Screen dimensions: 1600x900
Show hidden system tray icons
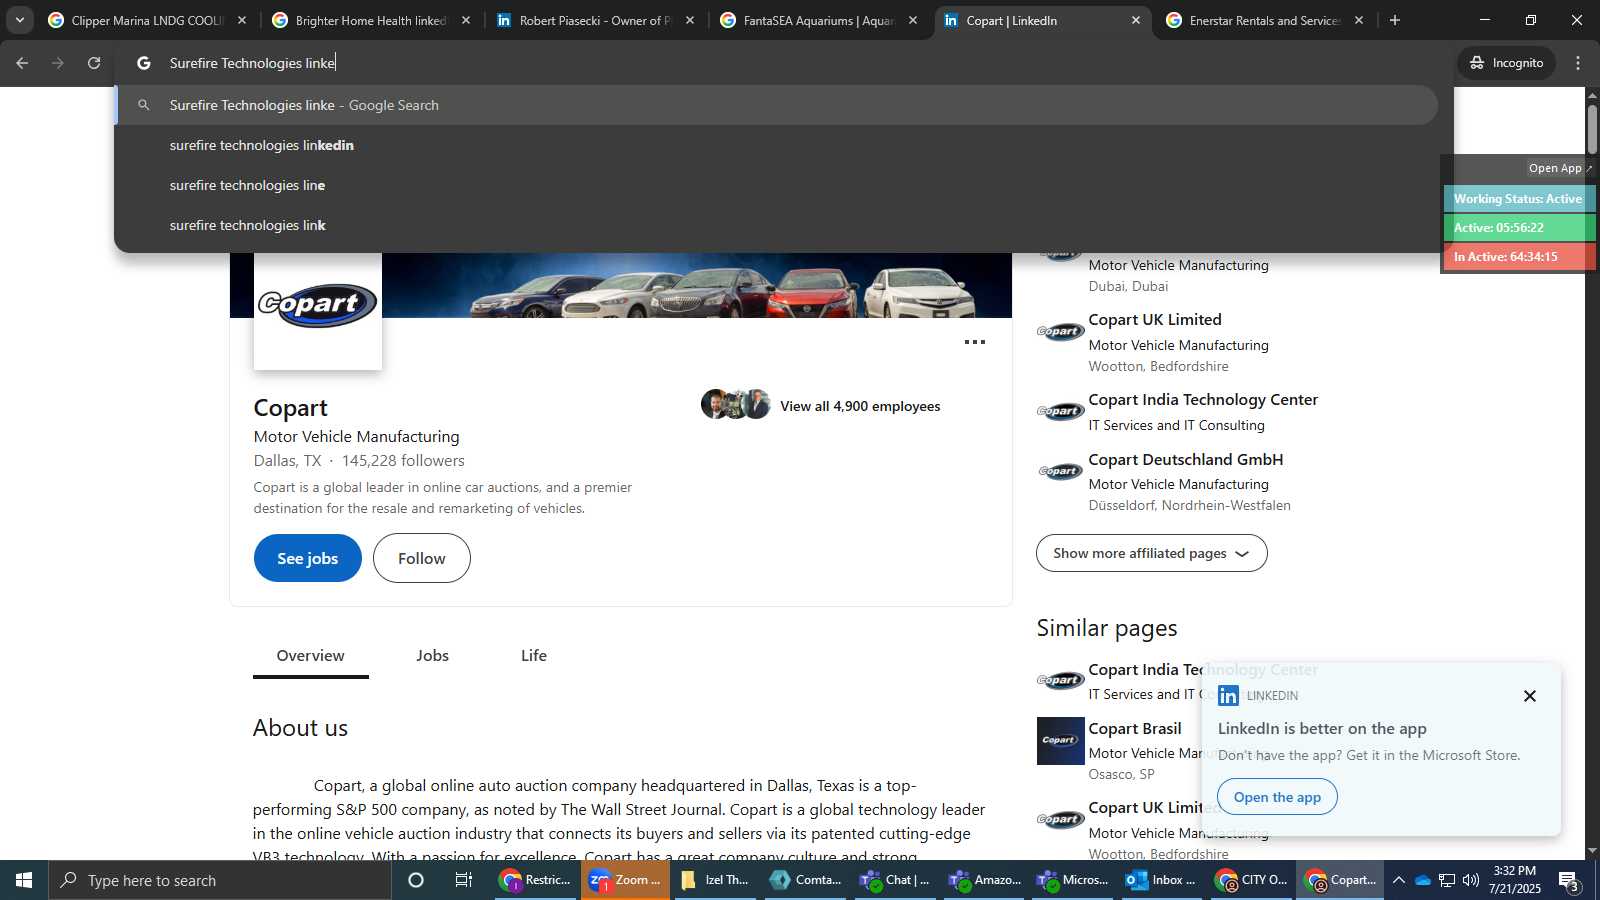tap(1399, 880)
